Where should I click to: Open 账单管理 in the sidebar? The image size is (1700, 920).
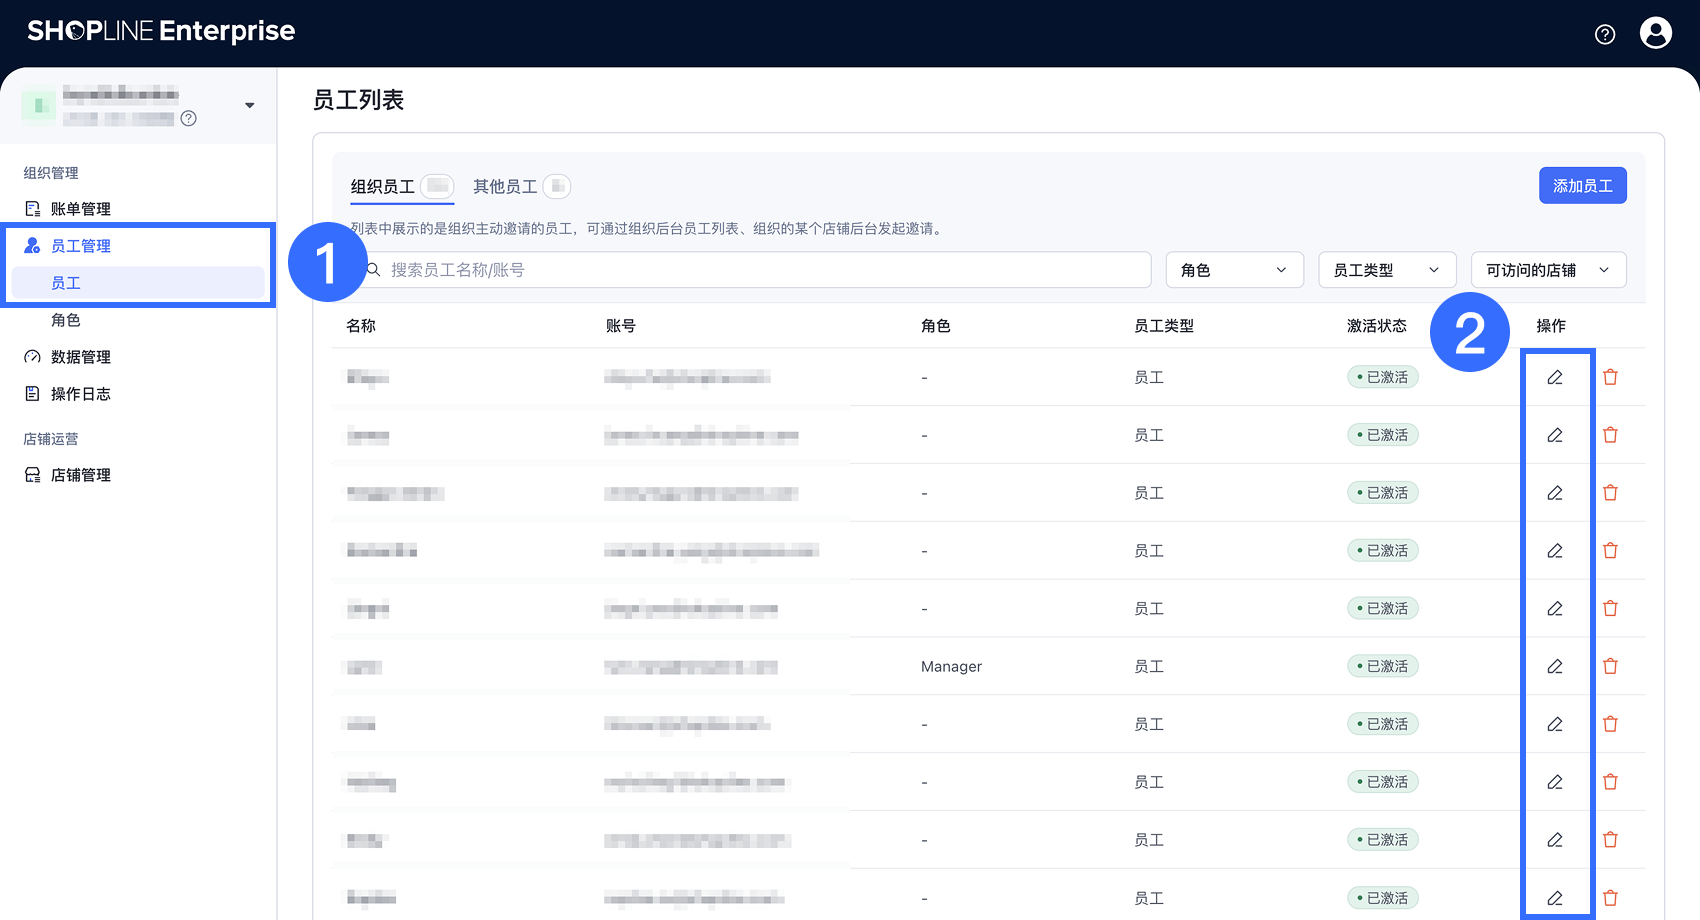click(80, 209)
